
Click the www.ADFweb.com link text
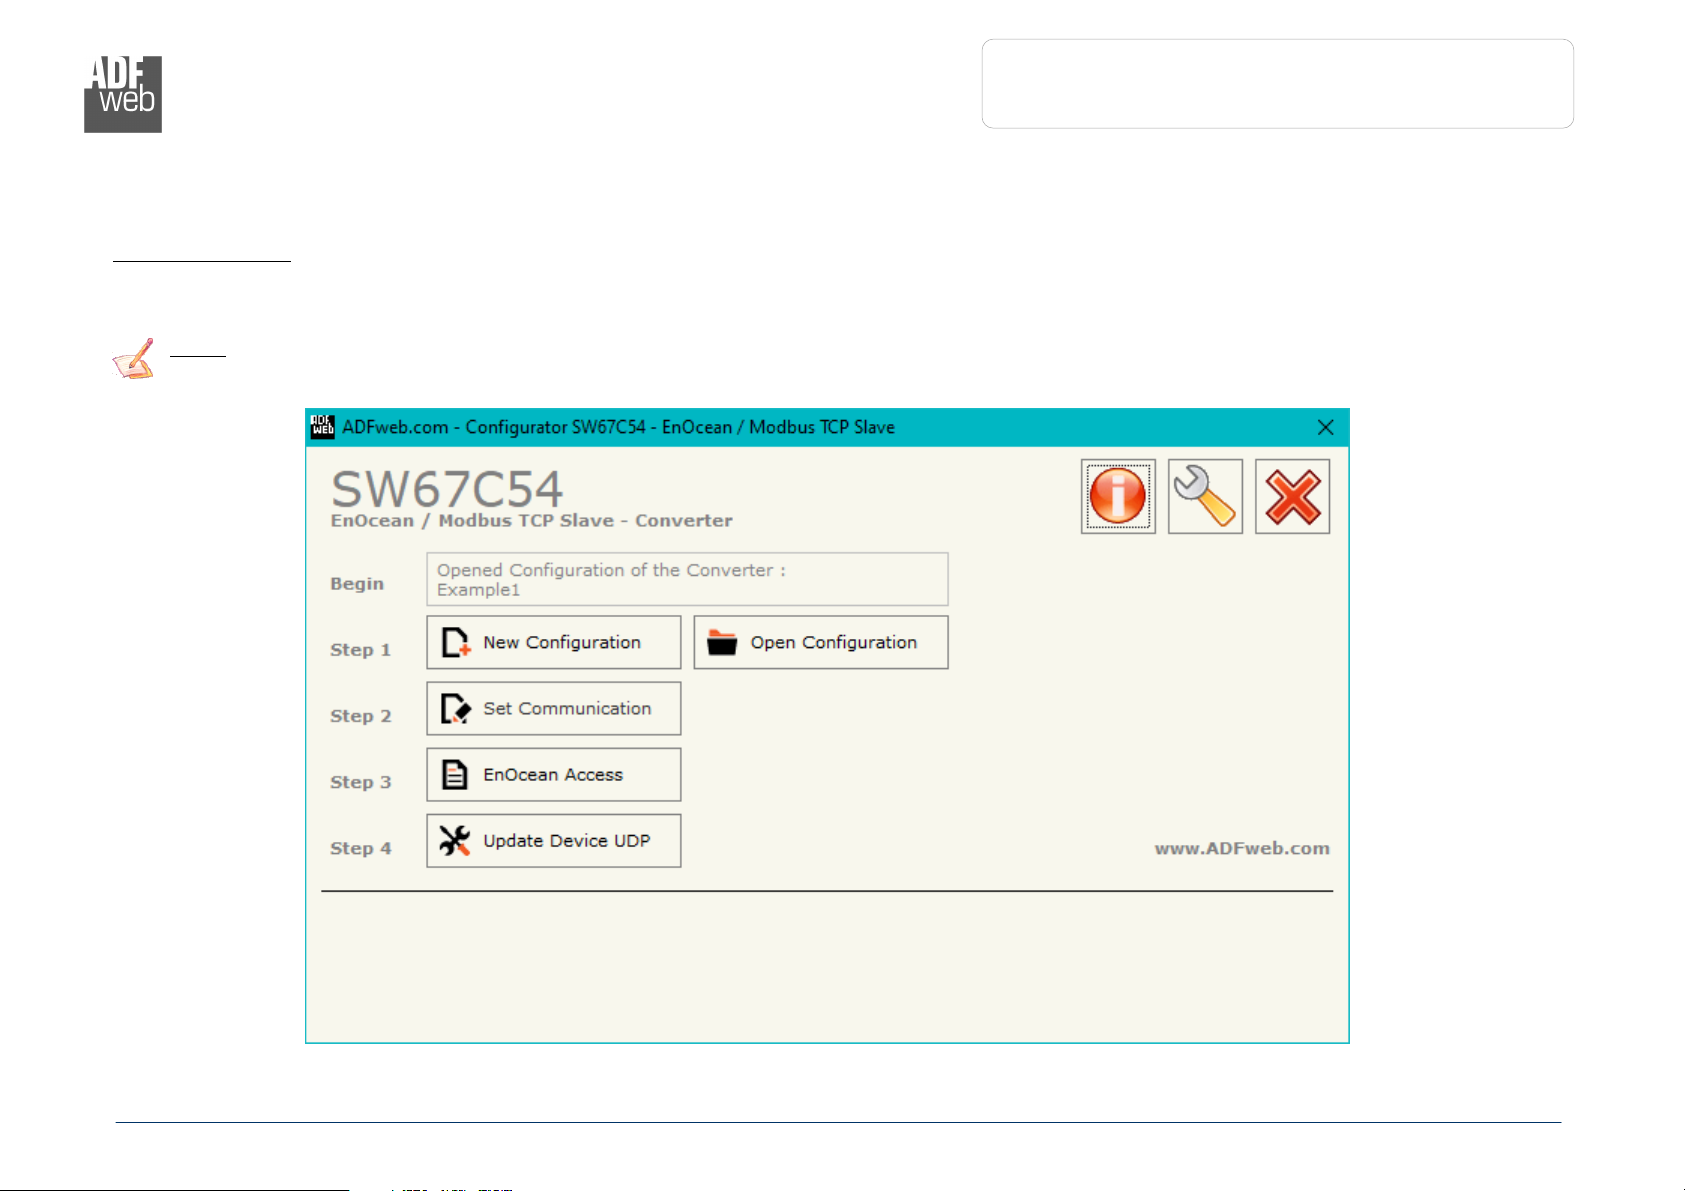point(1242,848)
